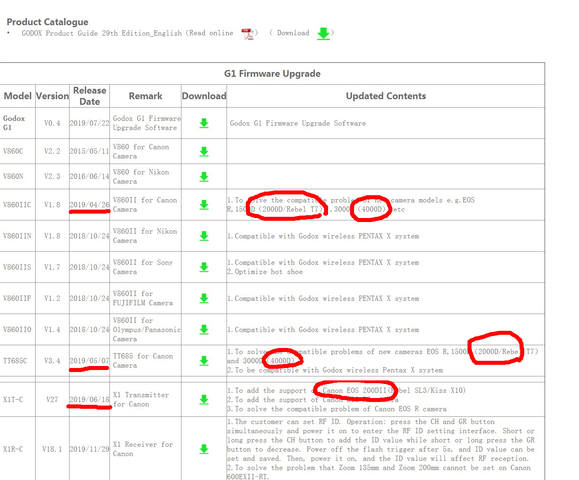This screenshot has height=480, width=579.
Task: Select release date 2019/05/07
Action: coord(89,360)
